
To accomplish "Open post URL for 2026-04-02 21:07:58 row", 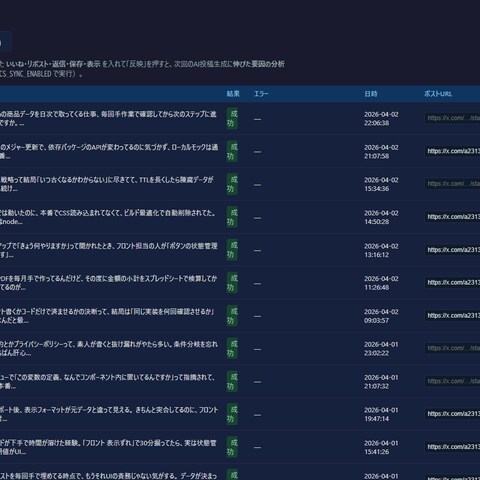I will coord(453,151).
